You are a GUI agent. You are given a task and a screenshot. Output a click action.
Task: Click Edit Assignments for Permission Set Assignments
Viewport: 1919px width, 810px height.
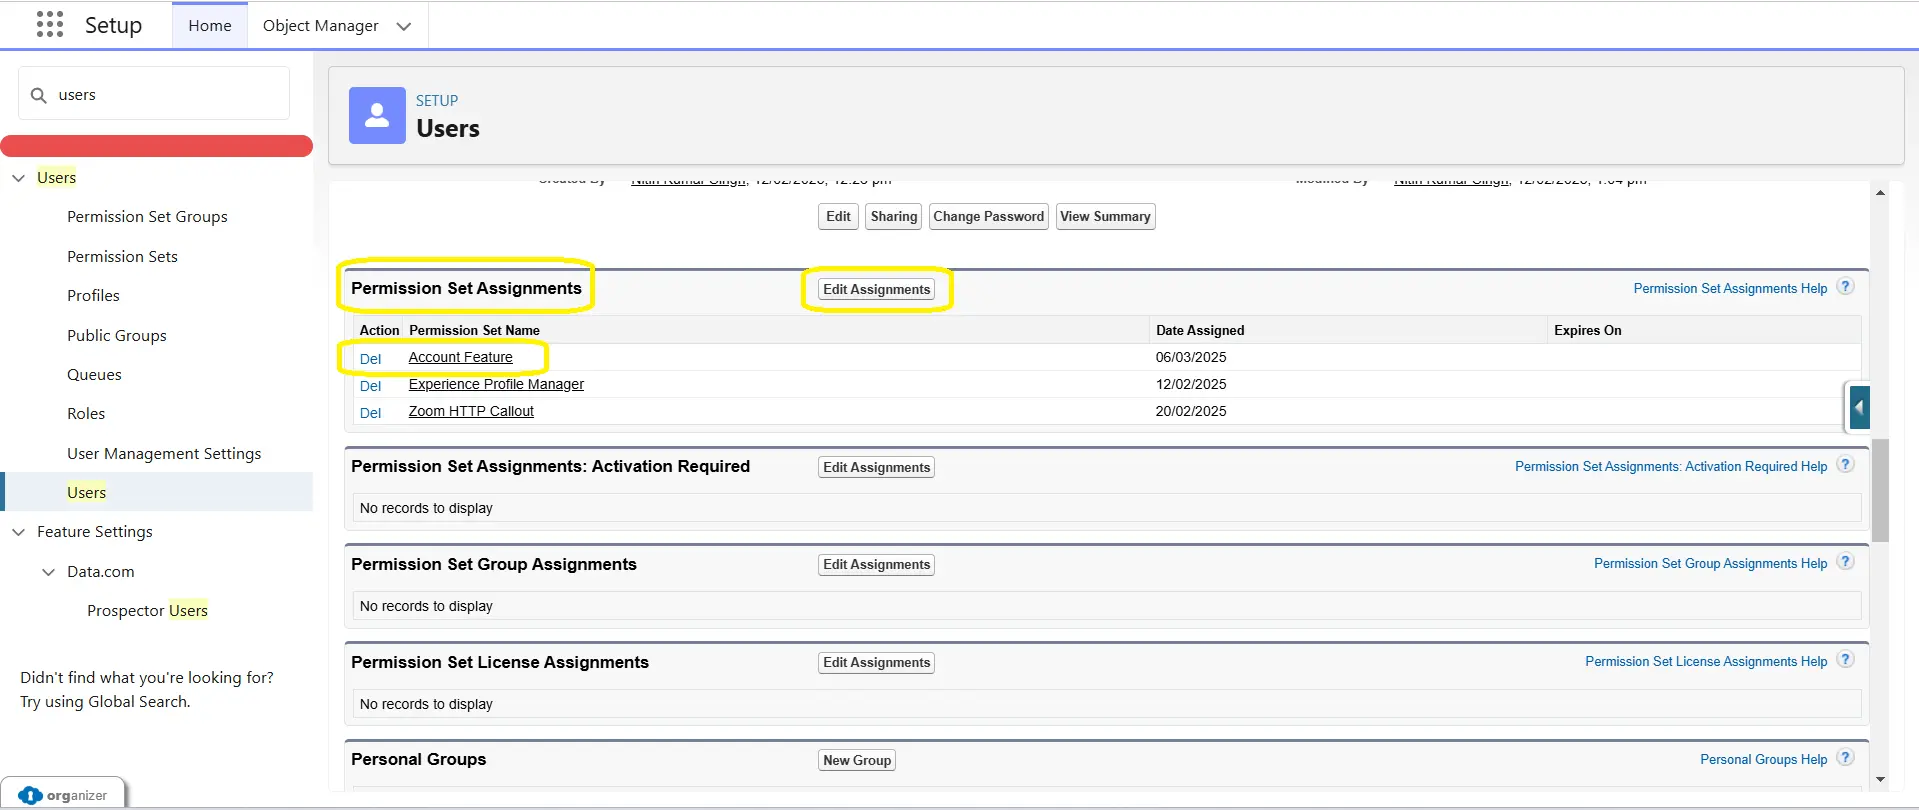pyautogui.click(x=877, y=290)
